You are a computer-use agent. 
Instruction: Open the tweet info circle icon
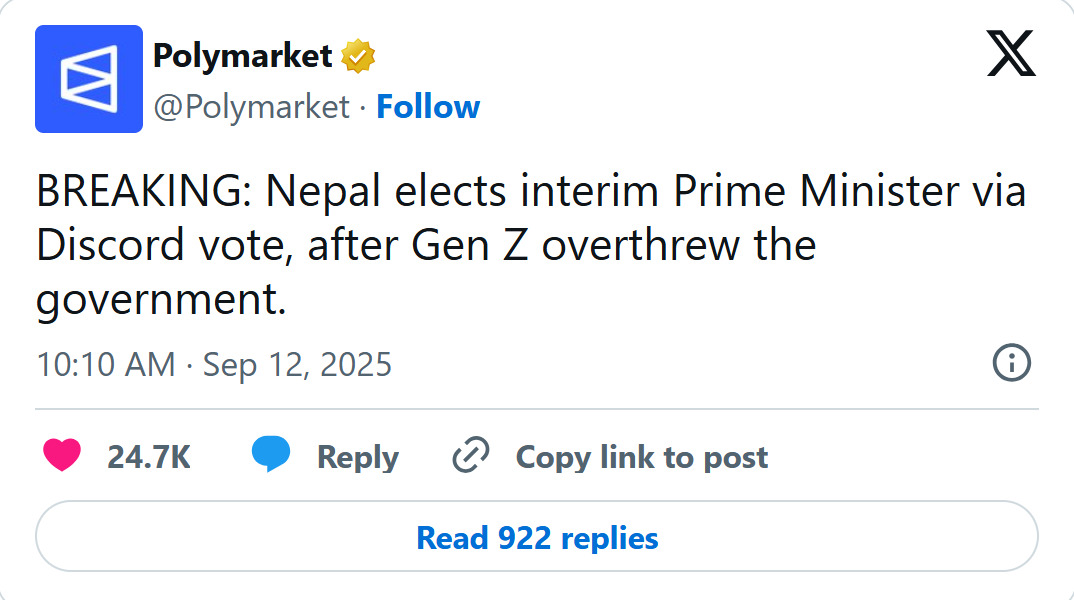tap(1012, 362)
